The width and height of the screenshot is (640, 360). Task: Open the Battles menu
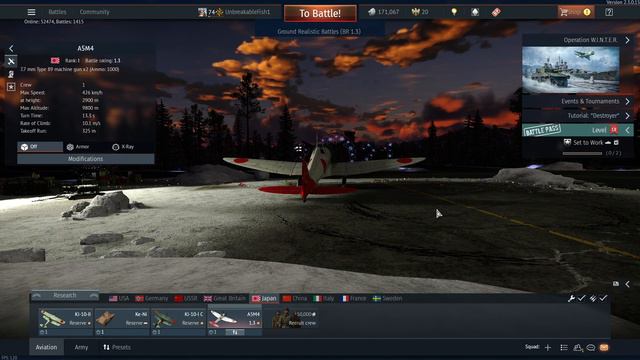[x=57, y=12]
